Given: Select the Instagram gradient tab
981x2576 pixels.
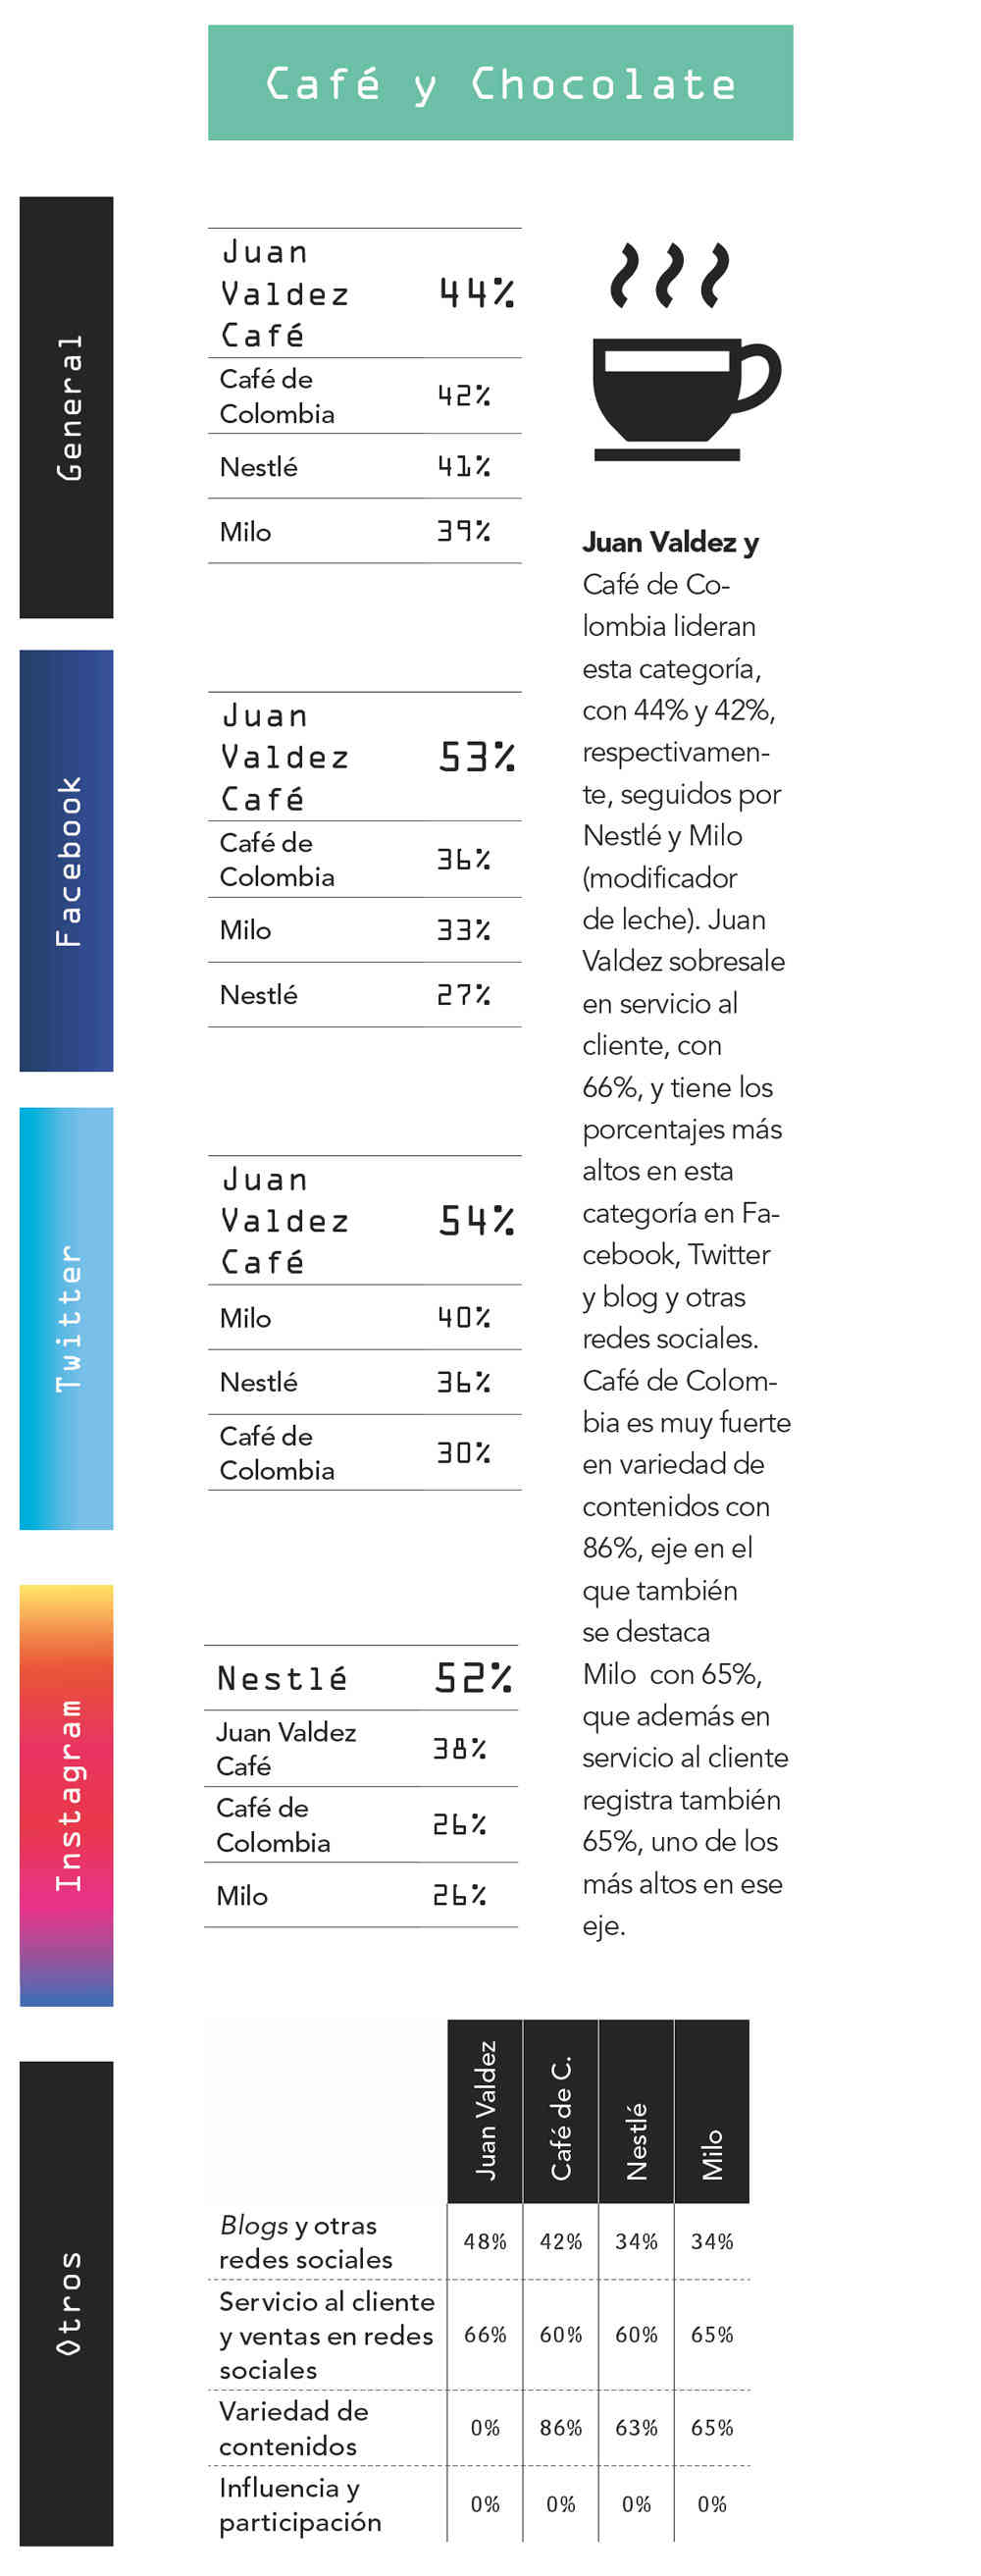Looking at the screenshot, I should coord(66,1794).
